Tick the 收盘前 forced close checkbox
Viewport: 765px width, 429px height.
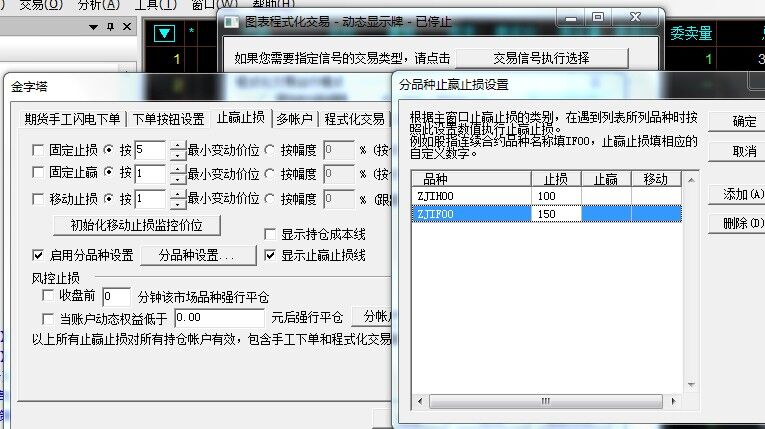[48, 295]
